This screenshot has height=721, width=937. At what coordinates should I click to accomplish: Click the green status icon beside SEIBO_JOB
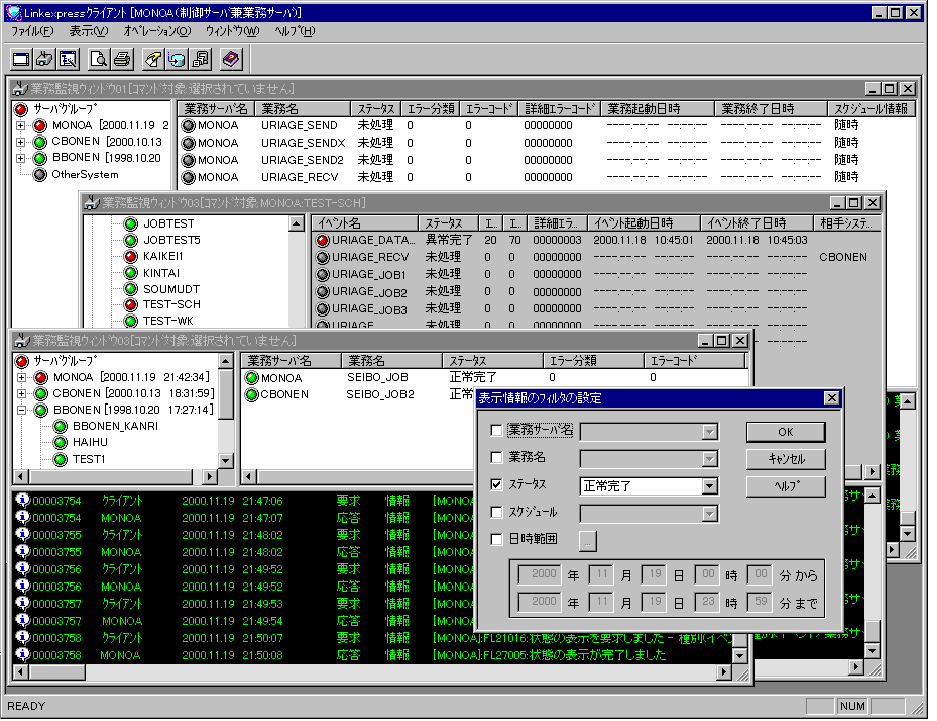[252, 378]
